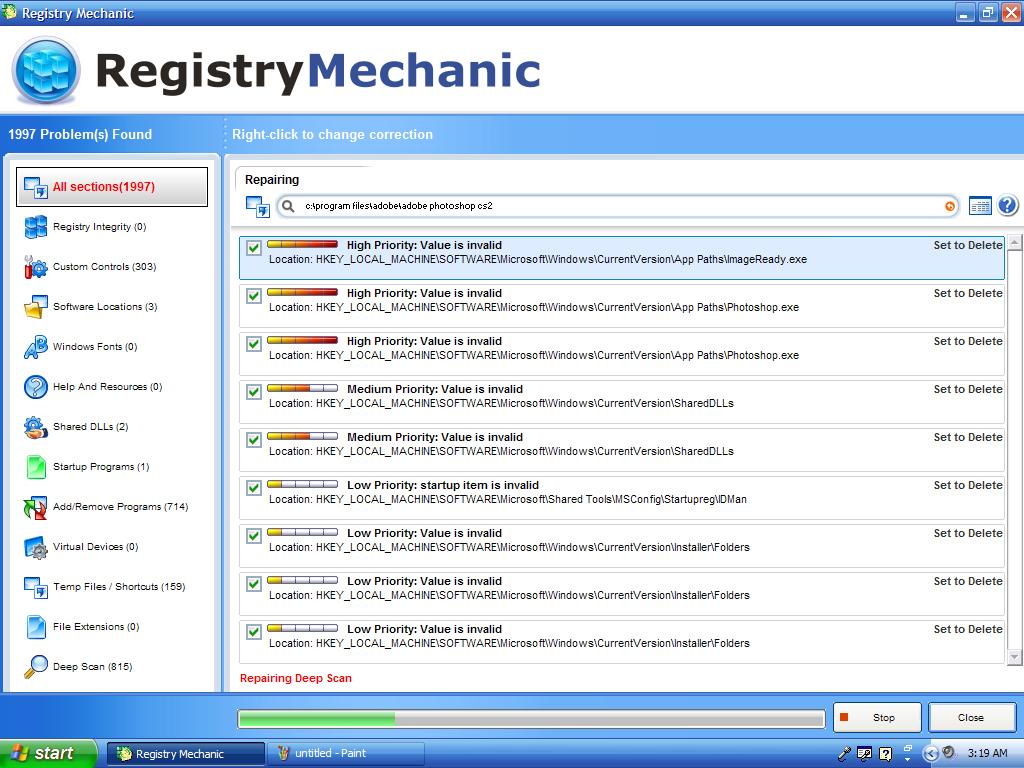Open Startup Programs (1) section
The image size is (1024, 768).
pos(101,466)
